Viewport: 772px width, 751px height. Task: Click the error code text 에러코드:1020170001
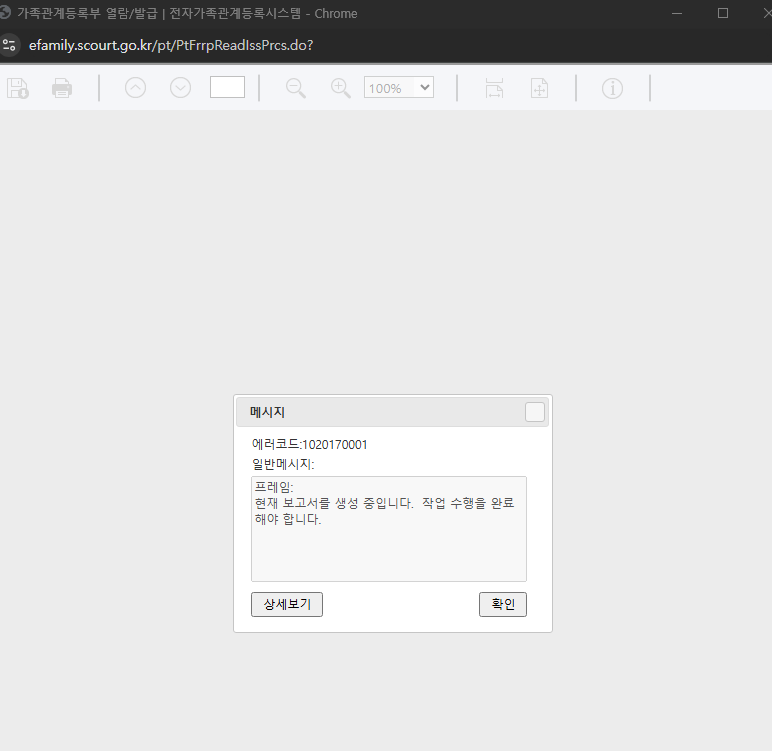[310, 445]
